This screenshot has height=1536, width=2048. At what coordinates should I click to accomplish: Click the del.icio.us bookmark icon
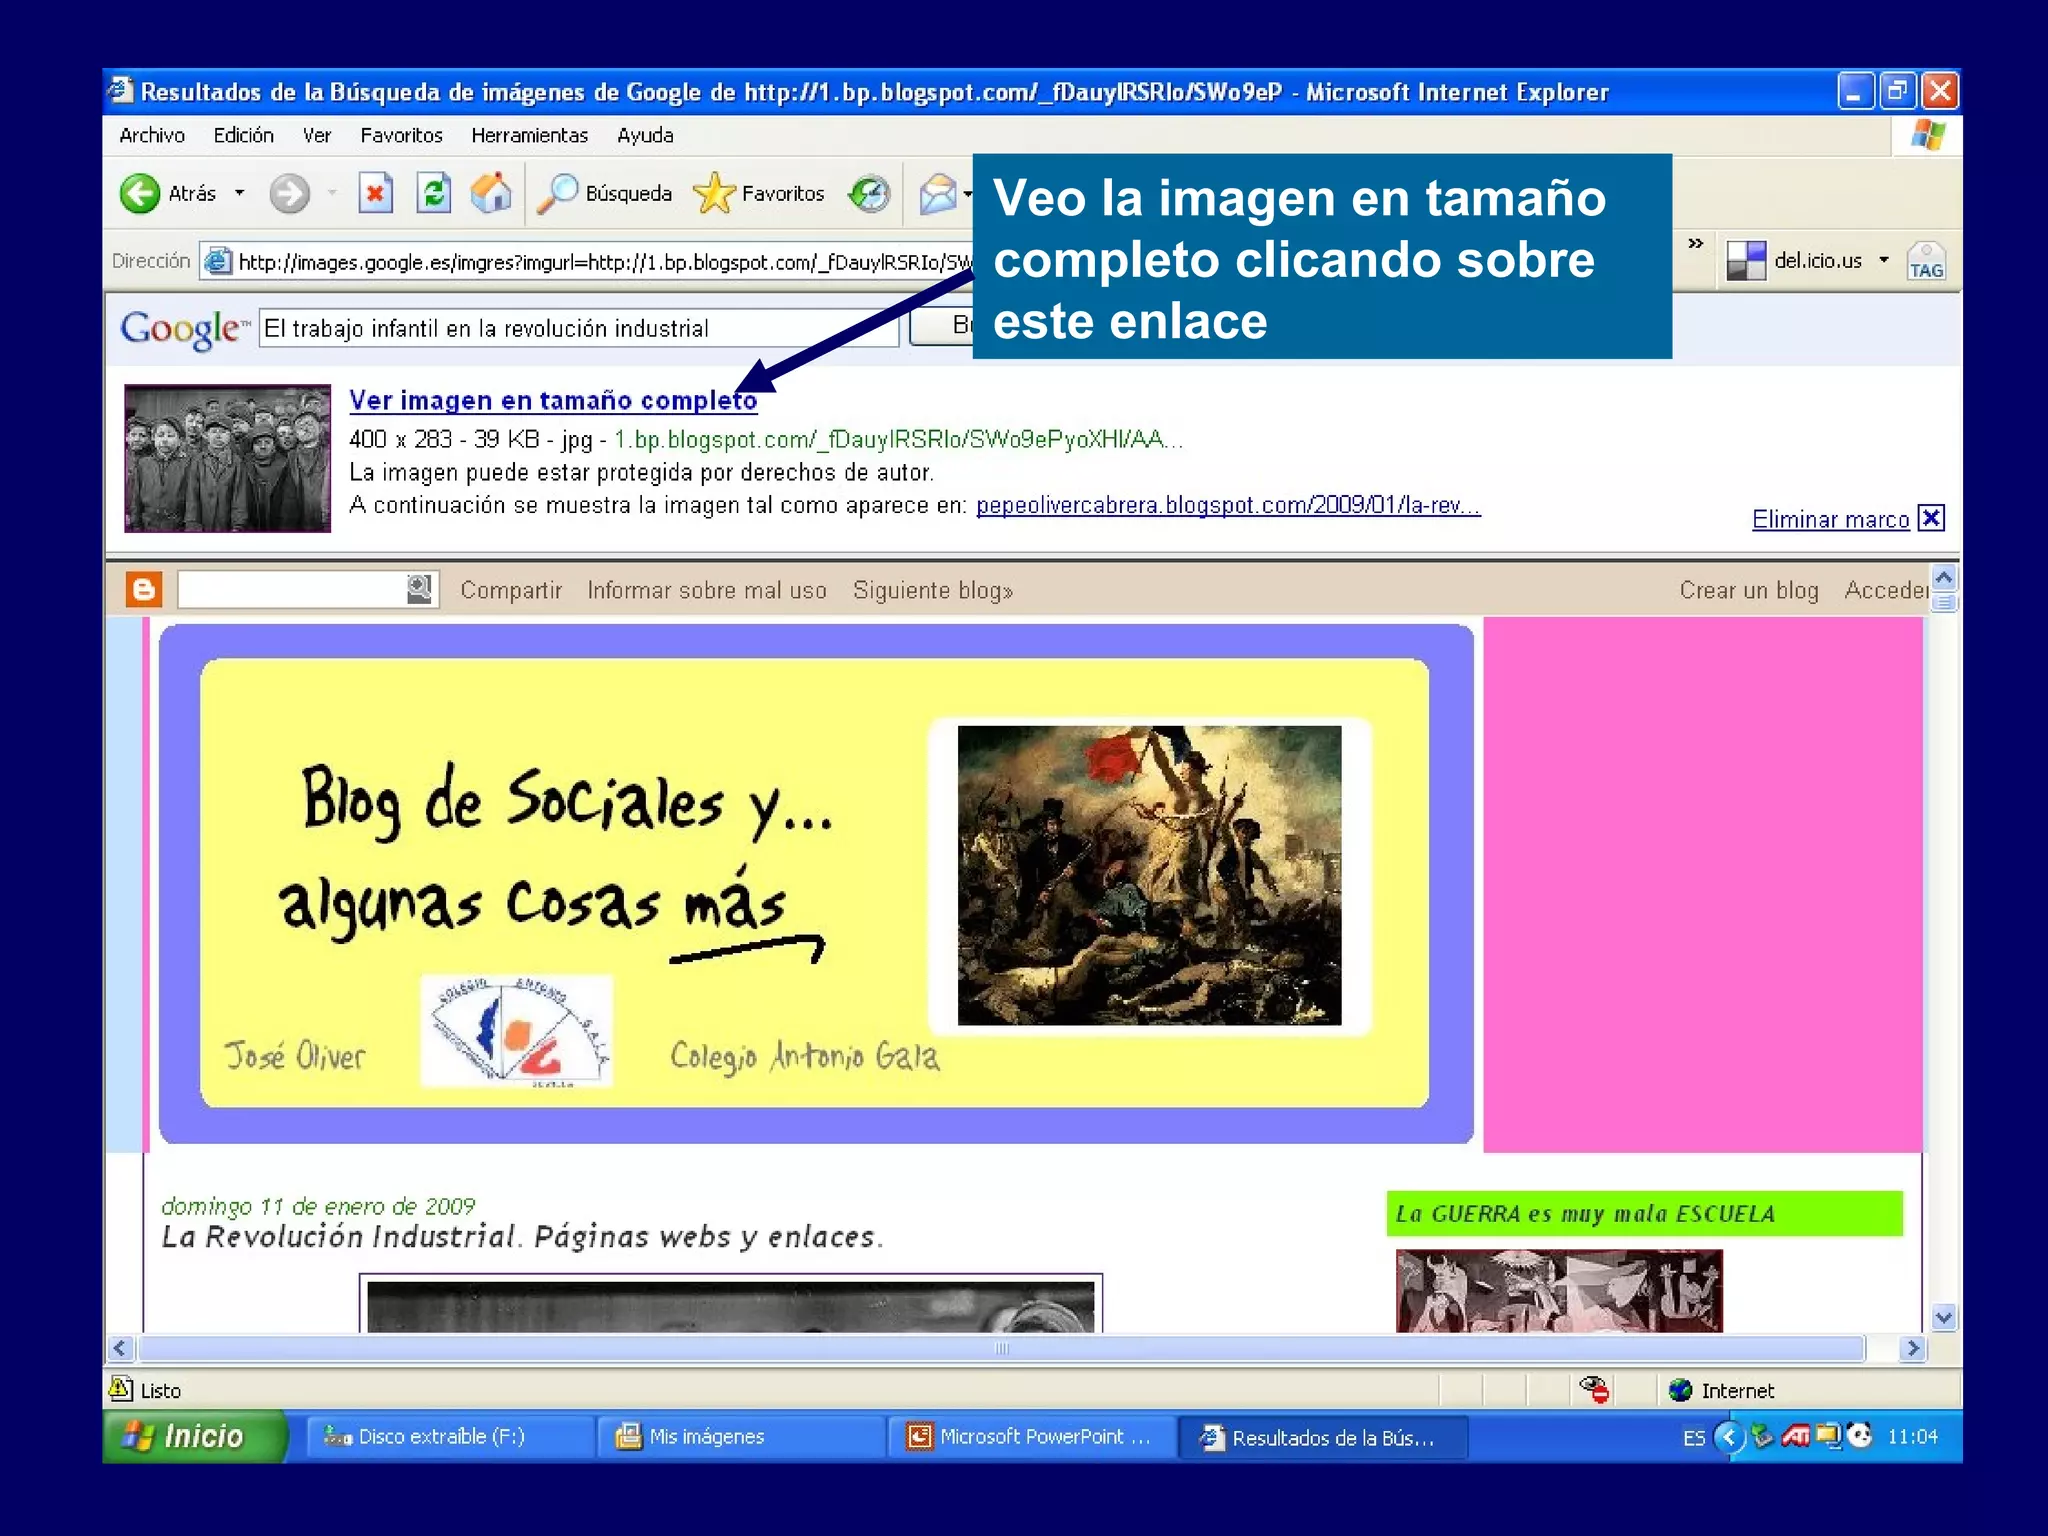coord(1746,261)
